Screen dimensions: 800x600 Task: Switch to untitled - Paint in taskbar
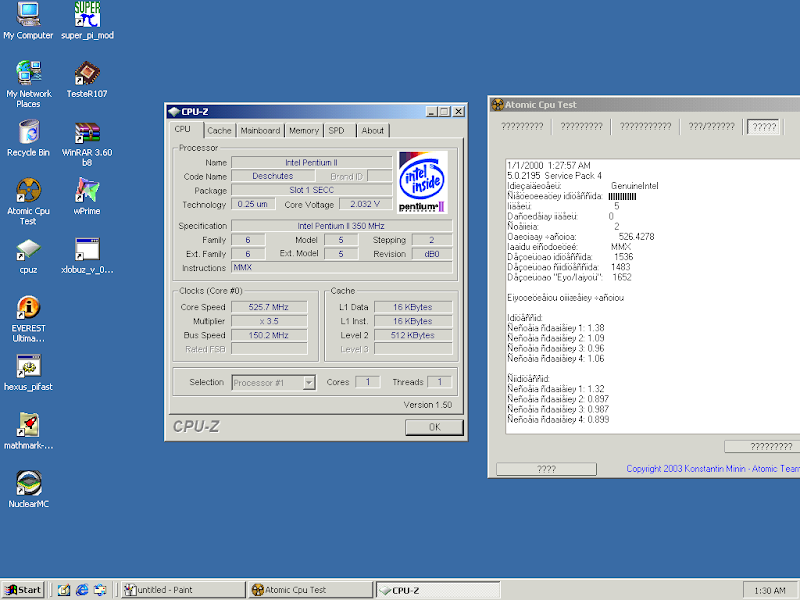point(182,590)
